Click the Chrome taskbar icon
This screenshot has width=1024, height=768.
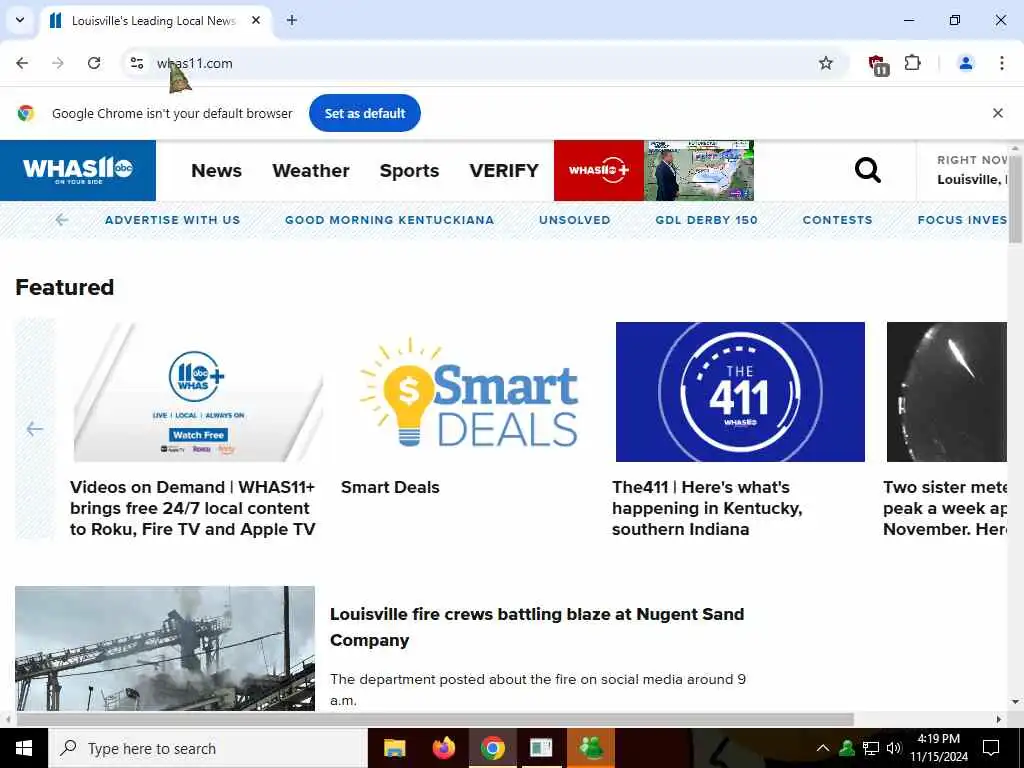point(492,748)
